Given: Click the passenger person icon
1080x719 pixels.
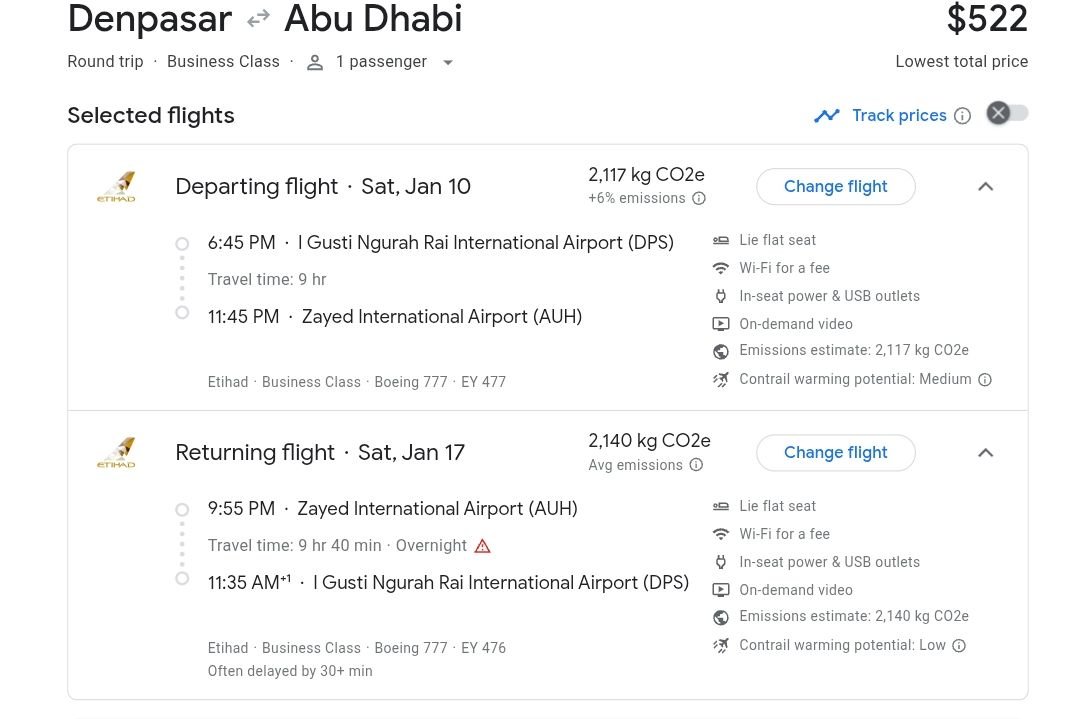Looking at the screenshot, I should pyautogui.click(x=315, y=61).
